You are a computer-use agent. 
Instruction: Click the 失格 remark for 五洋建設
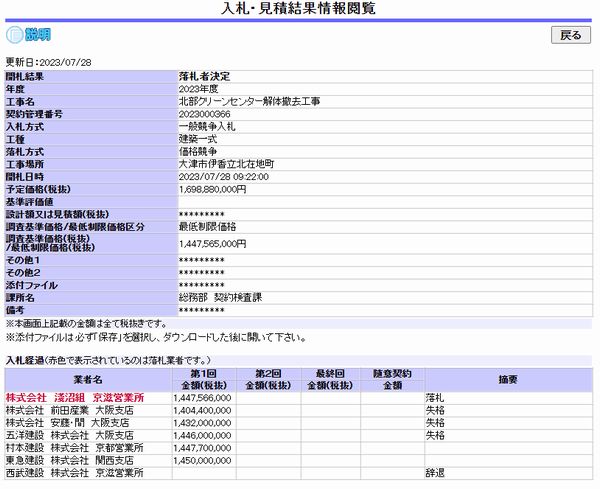pyautogui.click(x=435, y=435)
